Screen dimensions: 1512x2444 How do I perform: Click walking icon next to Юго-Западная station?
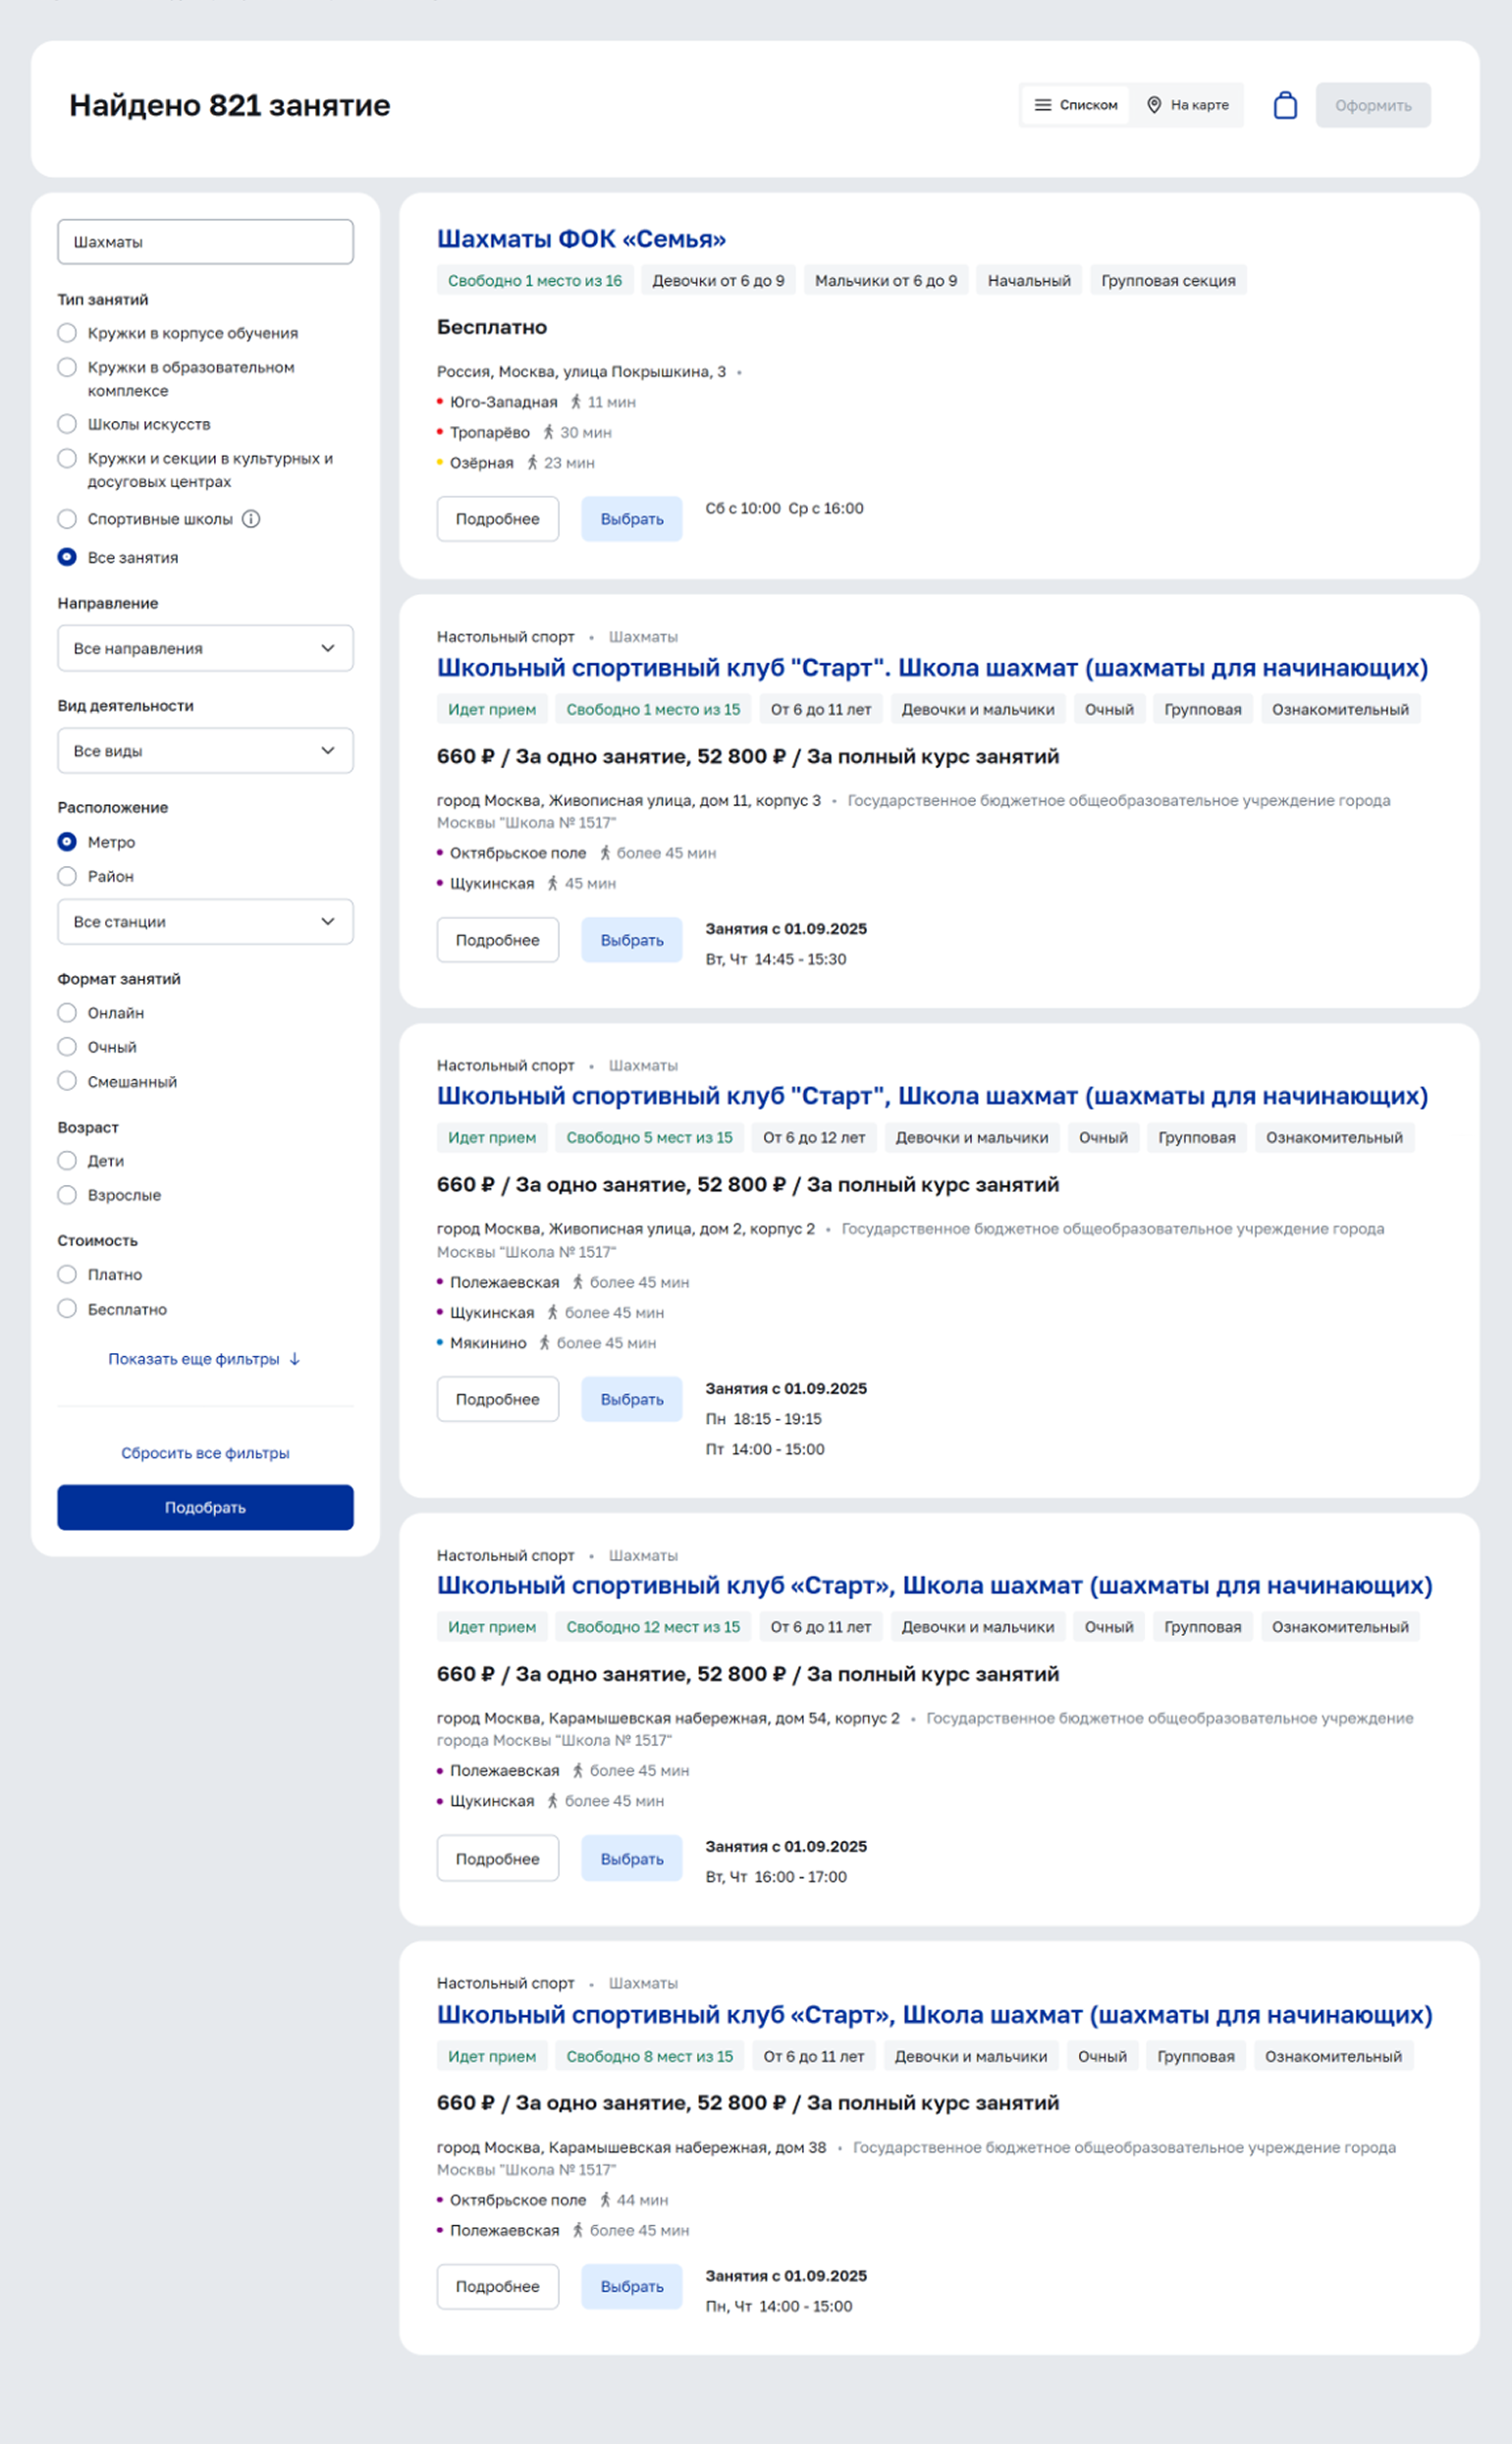pos(576,402)
